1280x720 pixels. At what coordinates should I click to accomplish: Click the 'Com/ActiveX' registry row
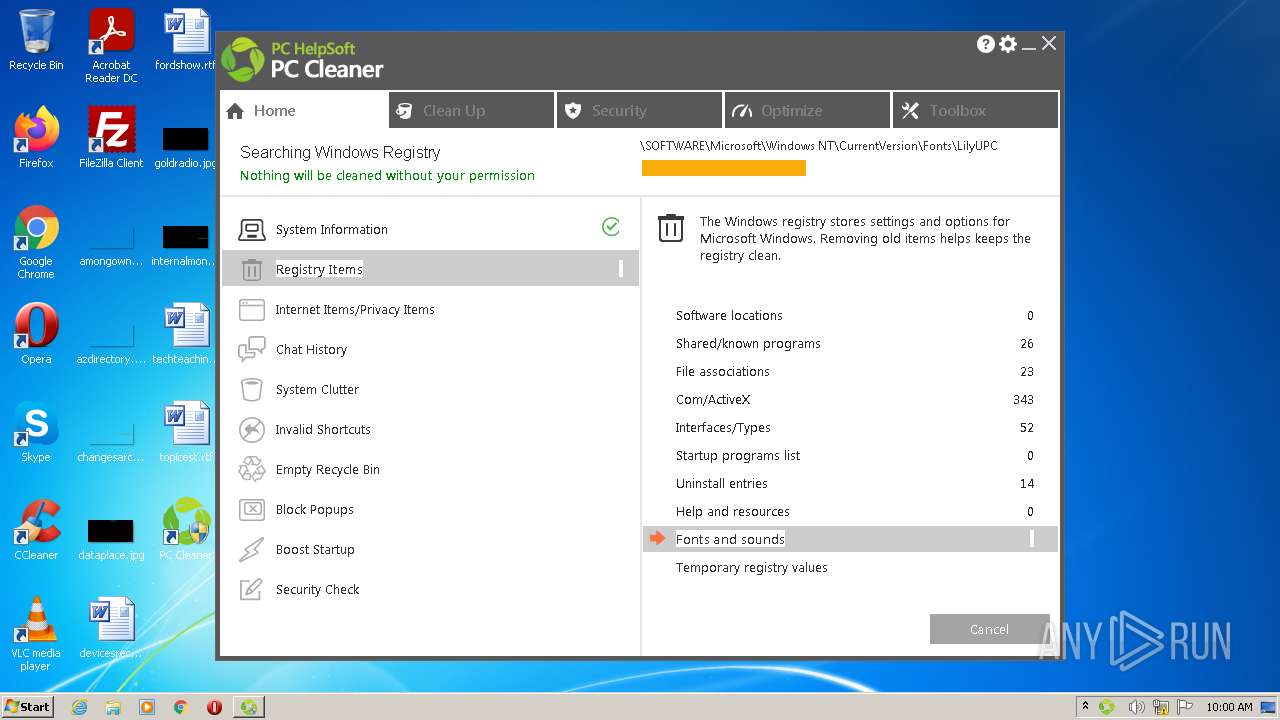850,400
